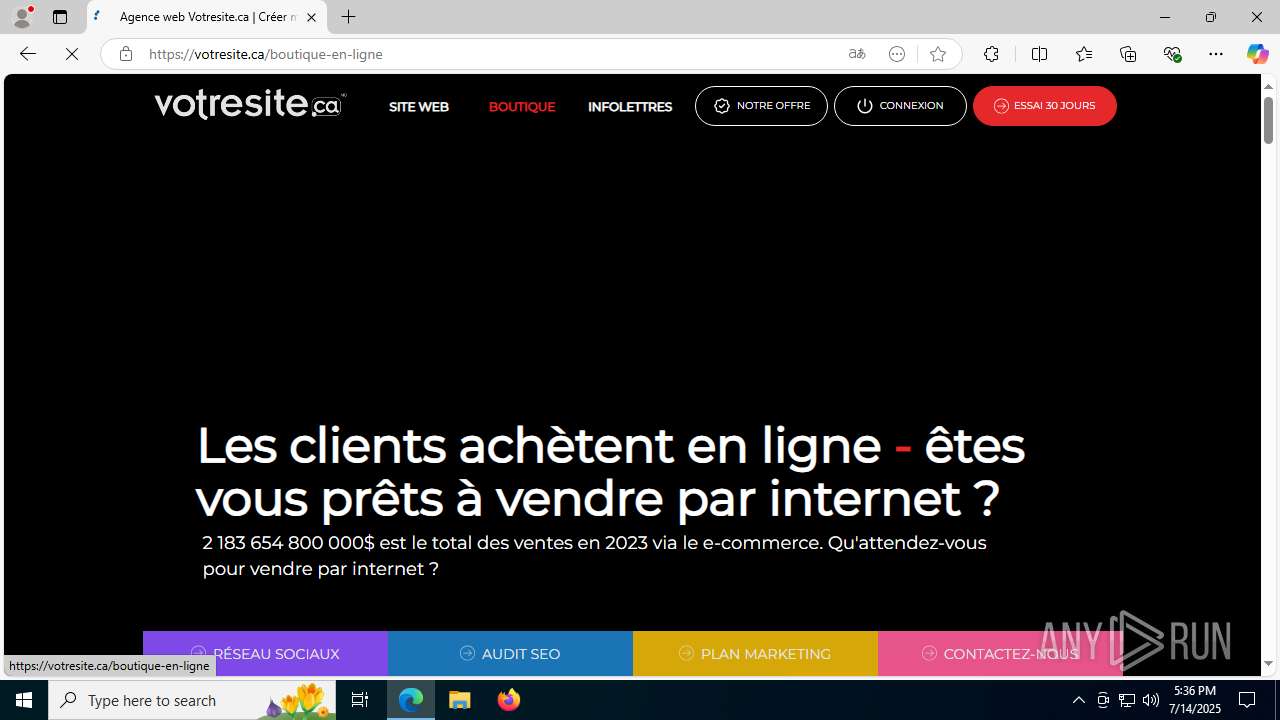The width and height of the screenshot is (1280, 720).
Task: Open the AUDIT SEO tab
Action: 510,654
